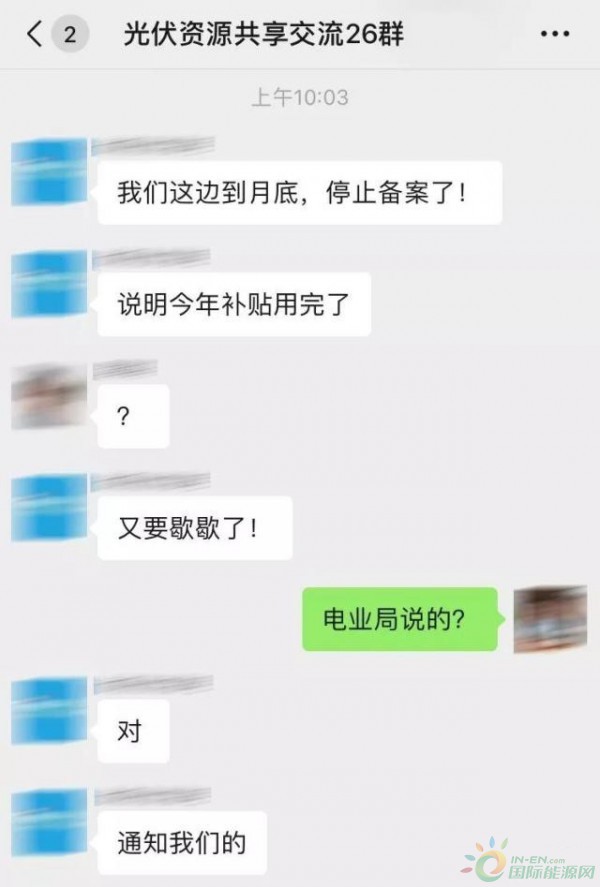600x887 pixels.
Task: Click the 国际能源网 watermark logo
Action: (529, 859)
